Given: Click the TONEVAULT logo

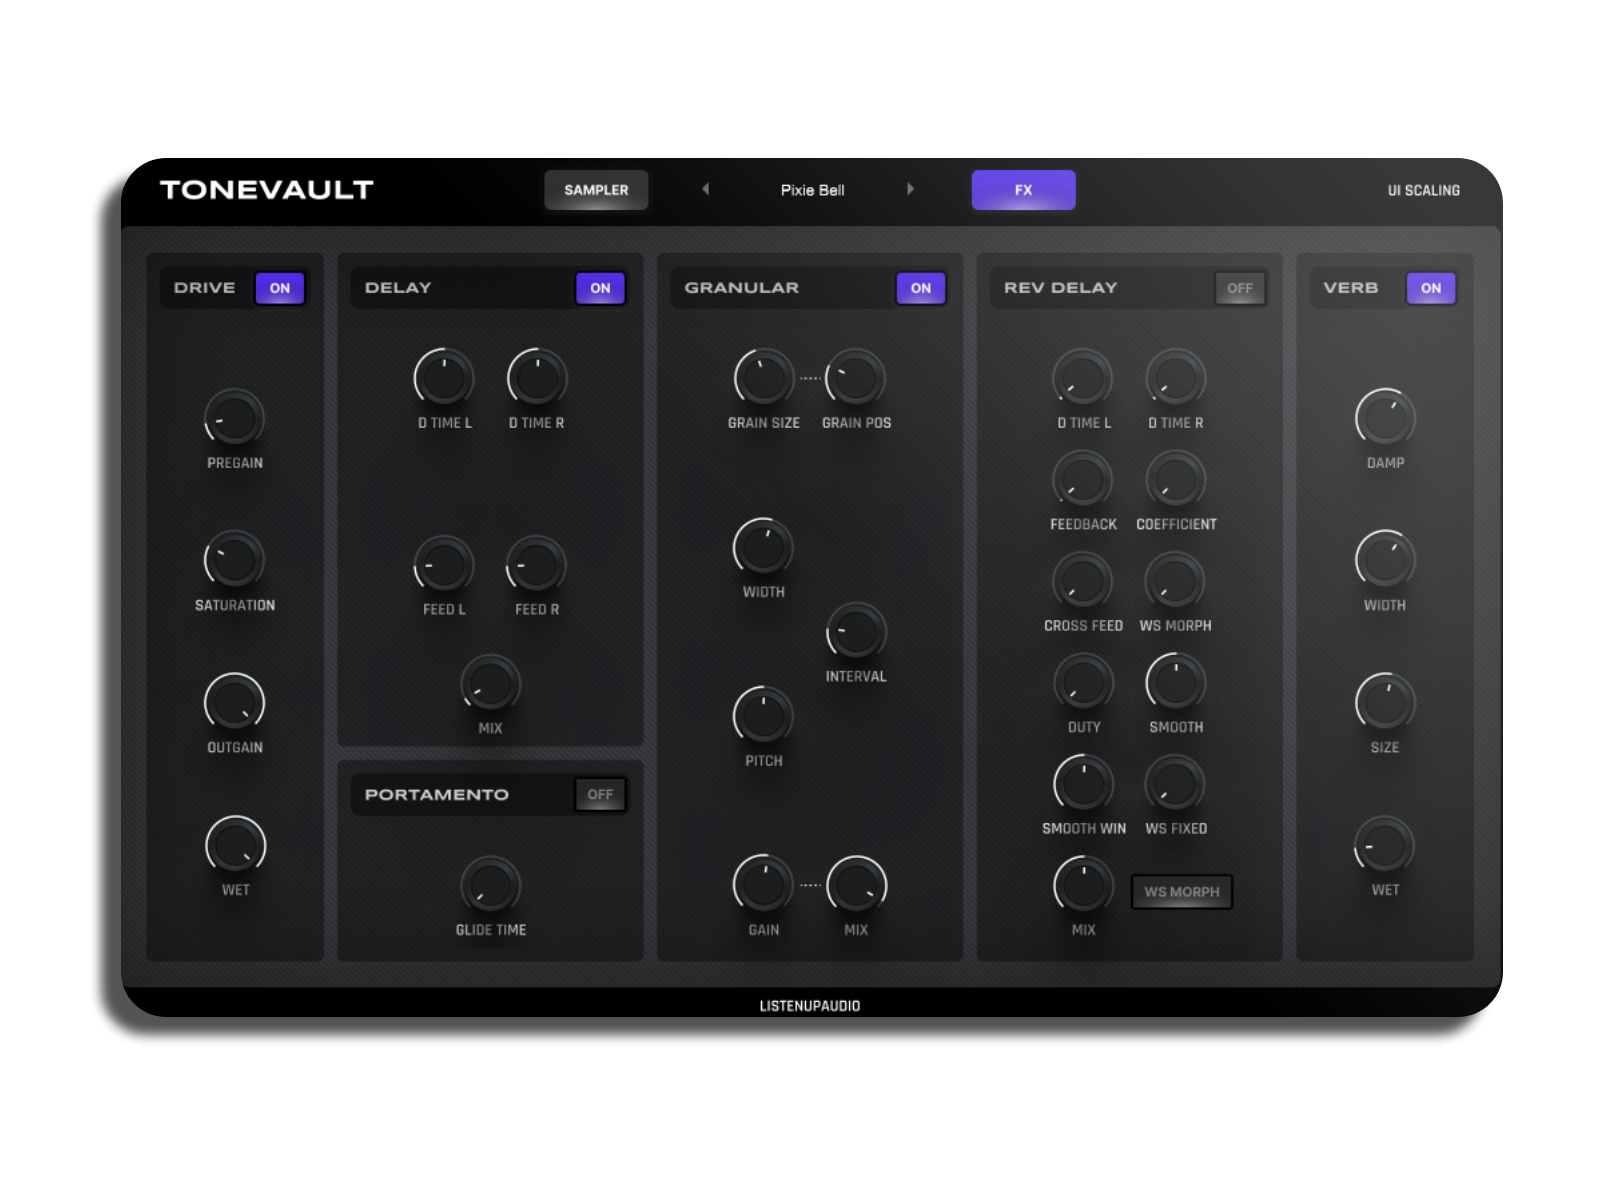Looking at the screenshot, I should [x=267, y=190].
